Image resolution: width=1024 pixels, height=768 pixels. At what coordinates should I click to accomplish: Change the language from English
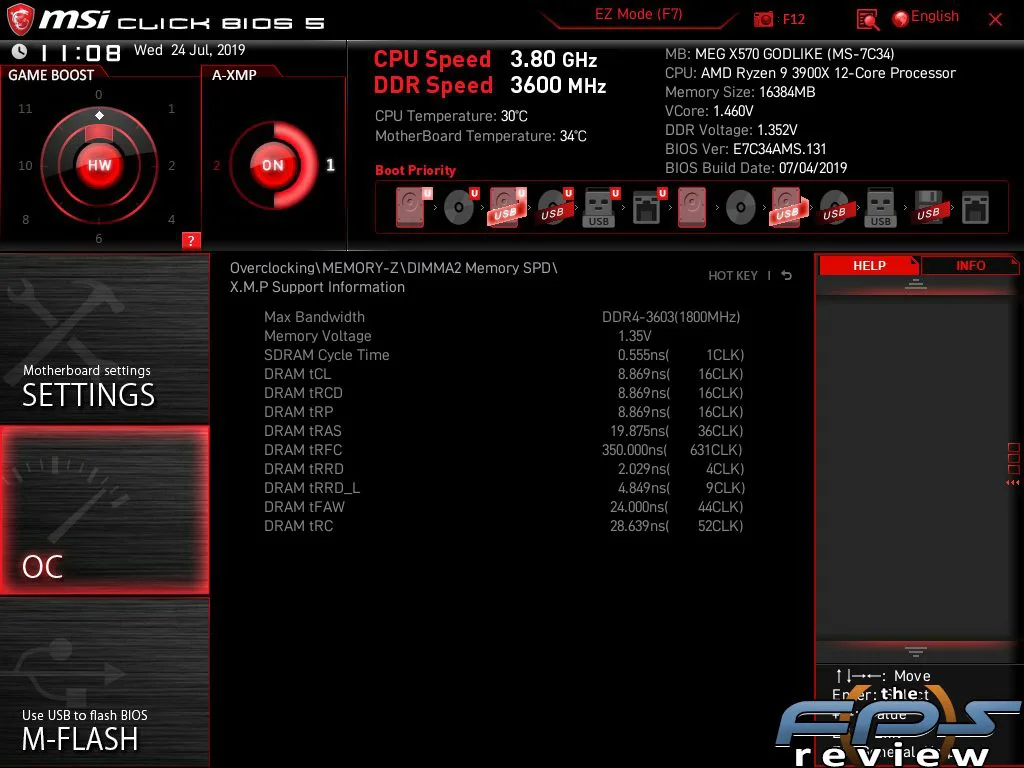[935, 16]
